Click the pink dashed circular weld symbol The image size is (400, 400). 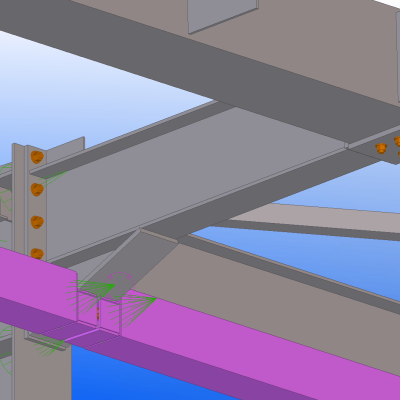coord(120,282)
